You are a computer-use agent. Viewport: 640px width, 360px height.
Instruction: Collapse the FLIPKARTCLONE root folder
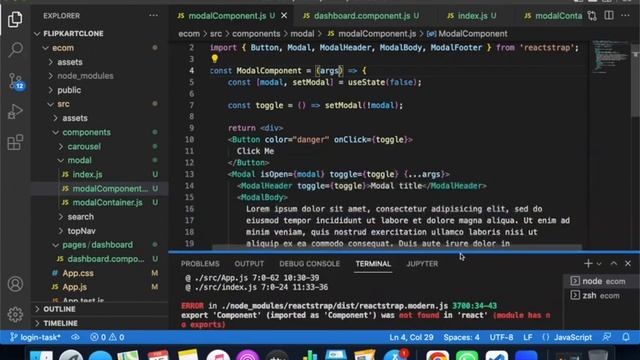[x=100, y=33]
